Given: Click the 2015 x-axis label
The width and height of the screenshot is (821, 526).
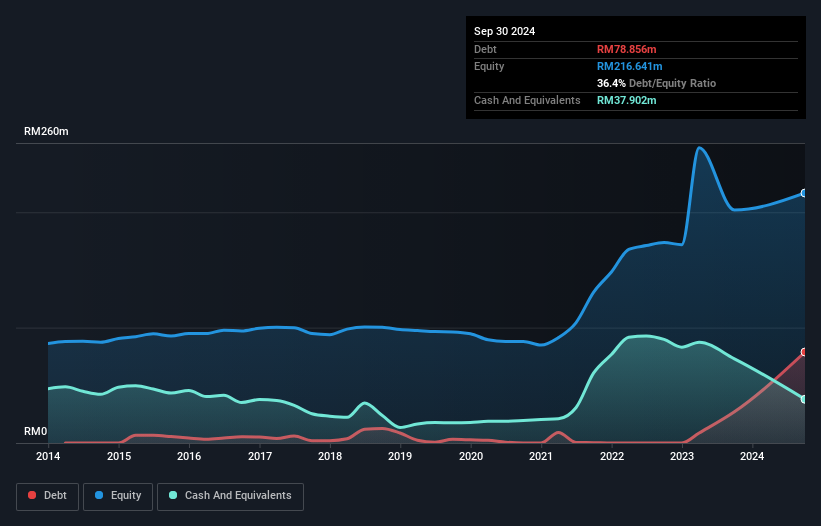Looking at the screenshot, I should pyautogui.click(x=119, y=456).
